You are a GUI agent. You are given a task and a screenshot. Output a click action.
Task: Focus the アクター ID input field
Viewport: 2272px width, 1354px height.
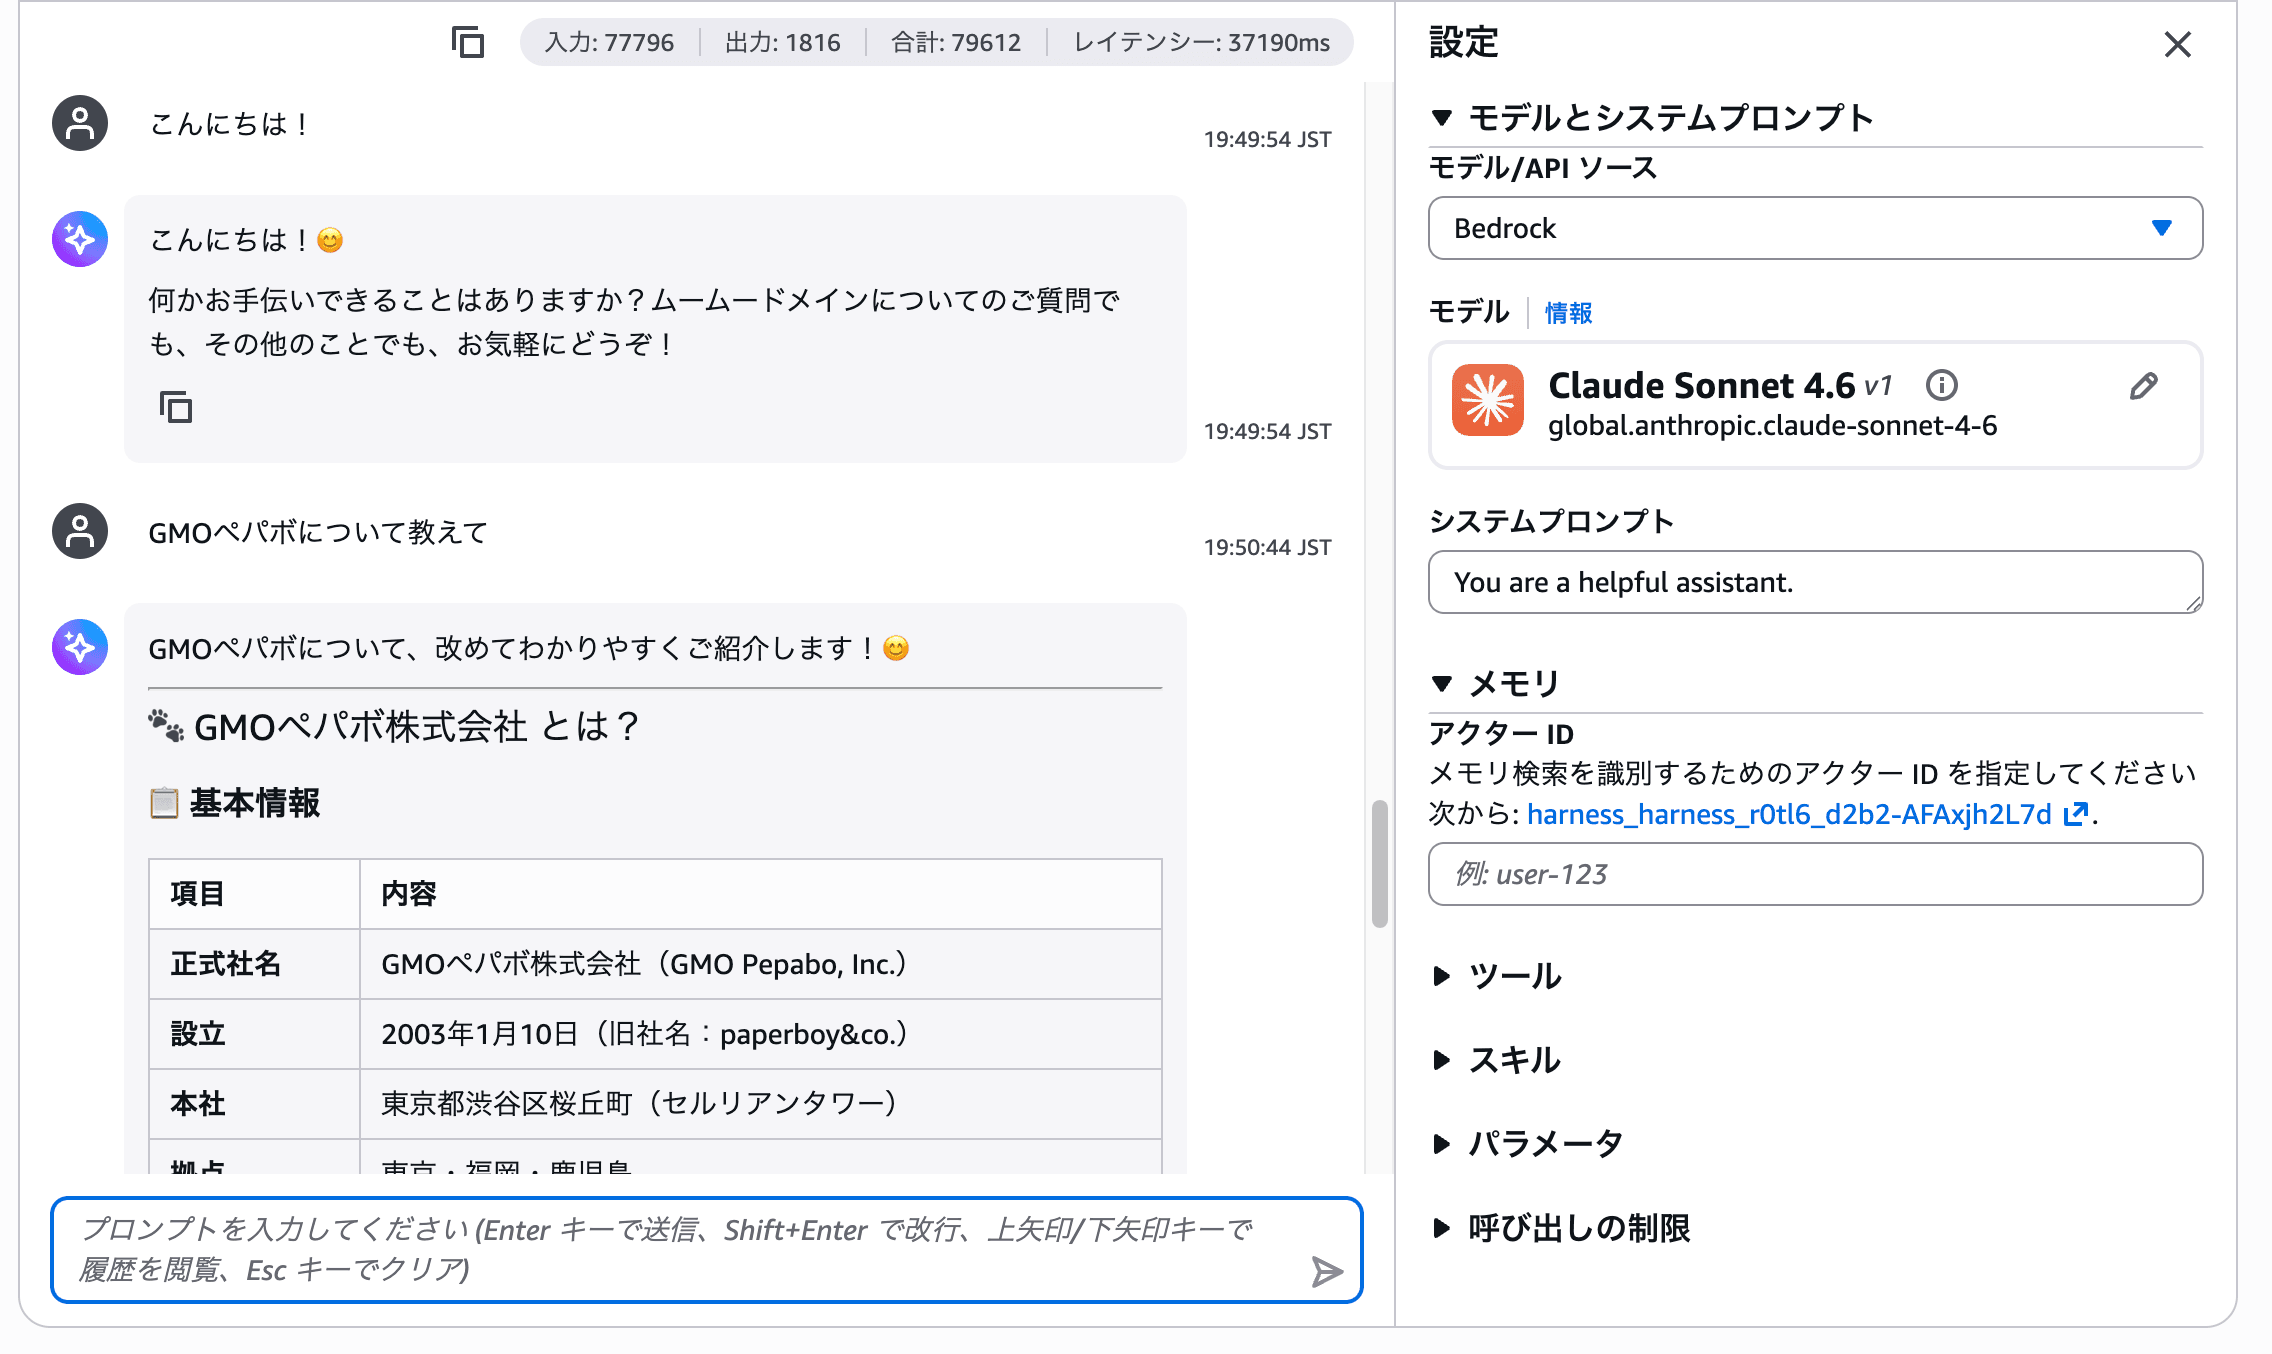point(1815,874)
